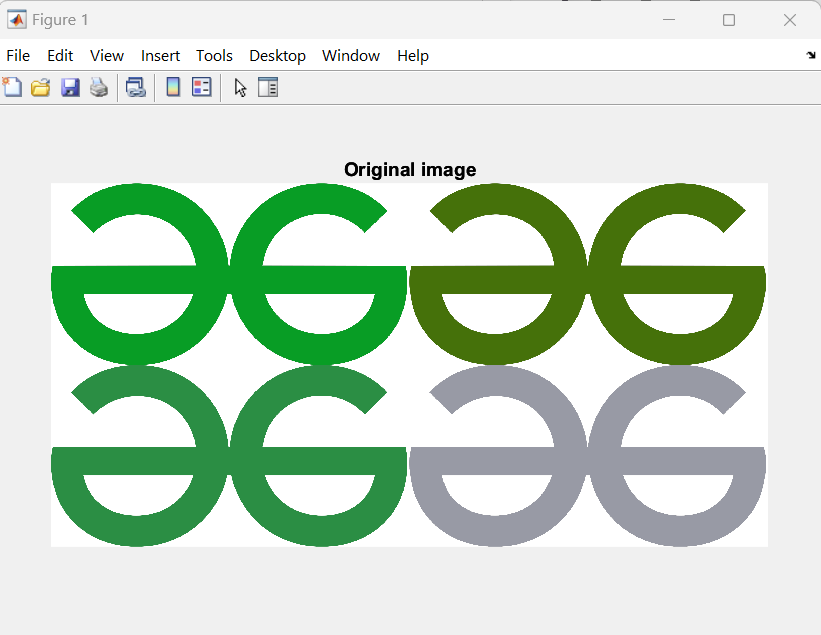The image size is (821, 635).
Task: Select the Edit Plot arrow tool
Action: point(240,87)
